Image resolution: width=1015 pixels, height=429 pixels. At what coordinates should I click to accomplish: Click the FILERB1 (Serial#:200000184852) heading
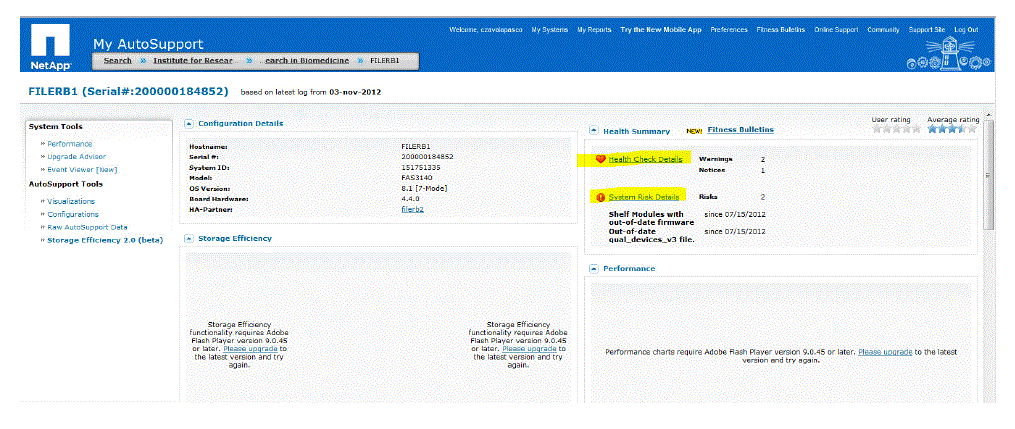(x=129, y=91)
